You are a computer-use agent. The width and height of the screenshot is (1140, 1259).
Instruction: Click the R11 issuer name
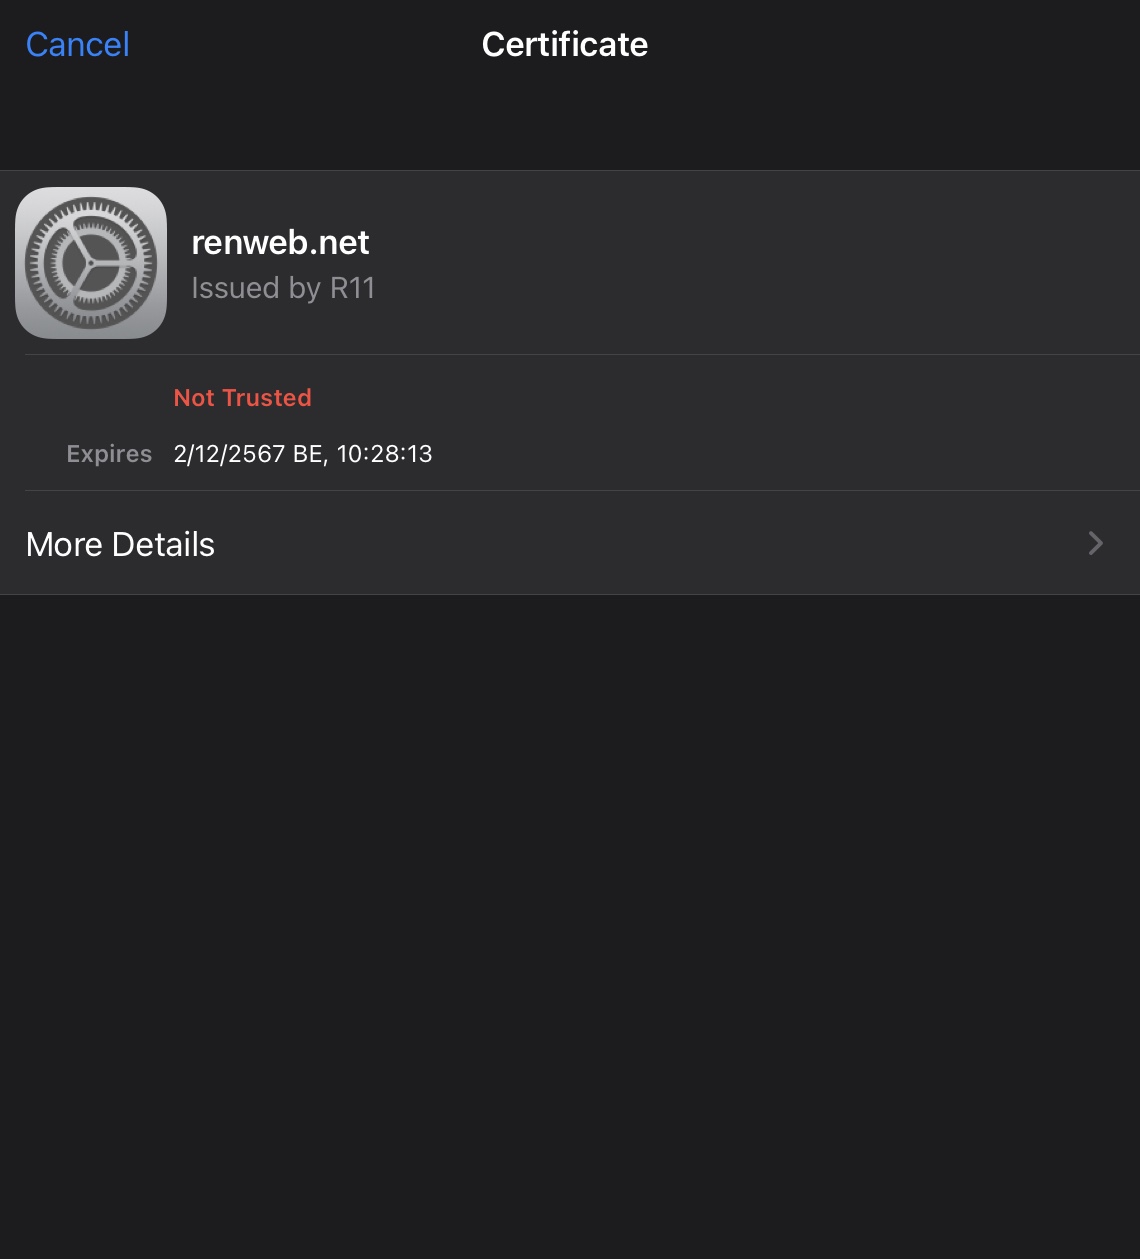[352, 288]
